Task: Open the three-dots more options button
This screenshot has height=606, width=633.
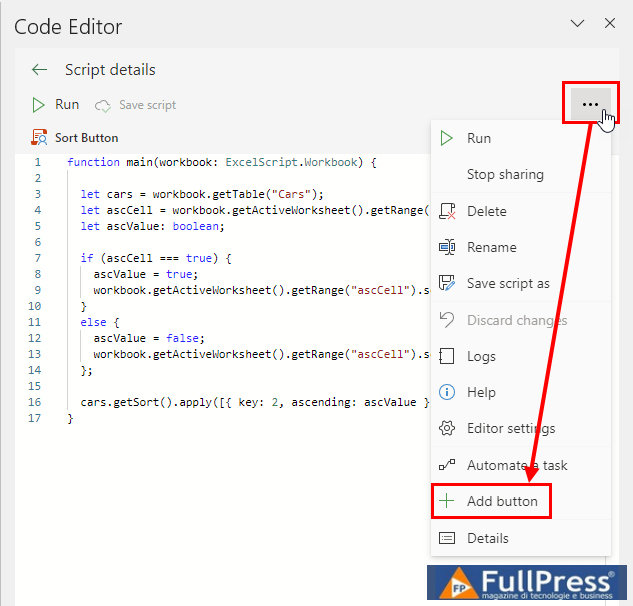Action: [590, 104]
